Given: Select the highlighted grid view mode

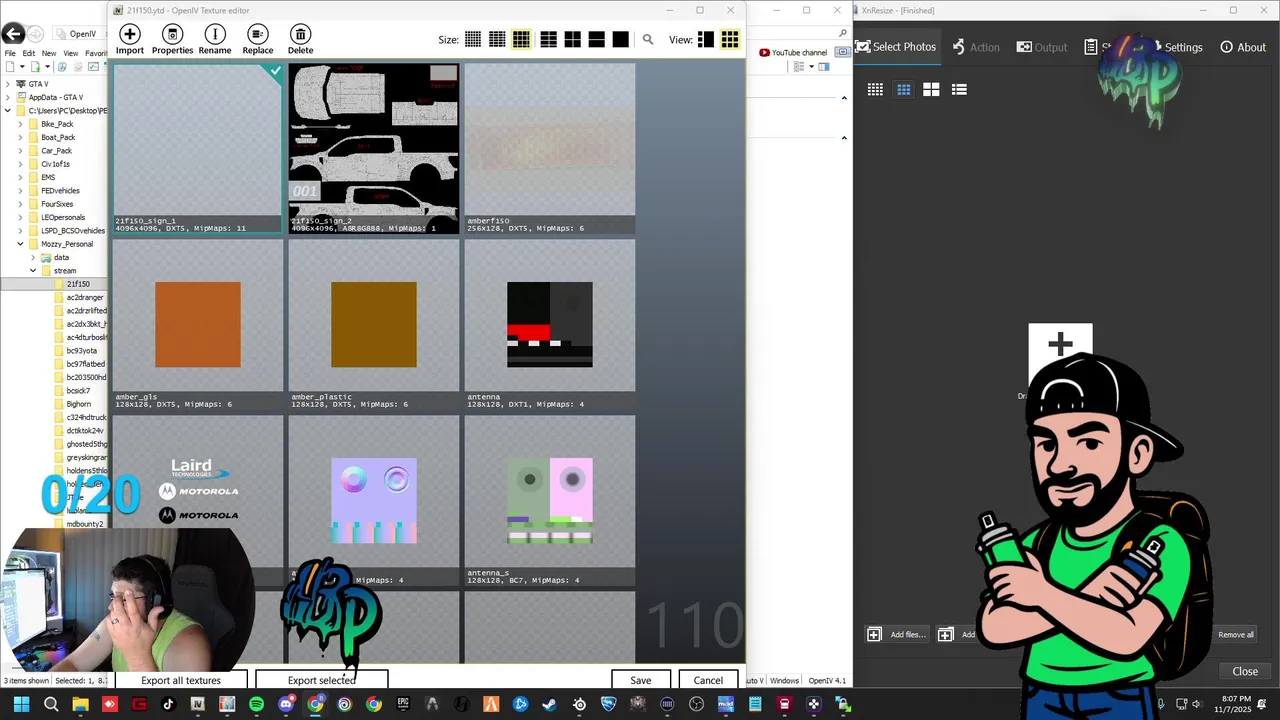Looking at the screenshot, I should pyautogui.click(x=730, y=40).
